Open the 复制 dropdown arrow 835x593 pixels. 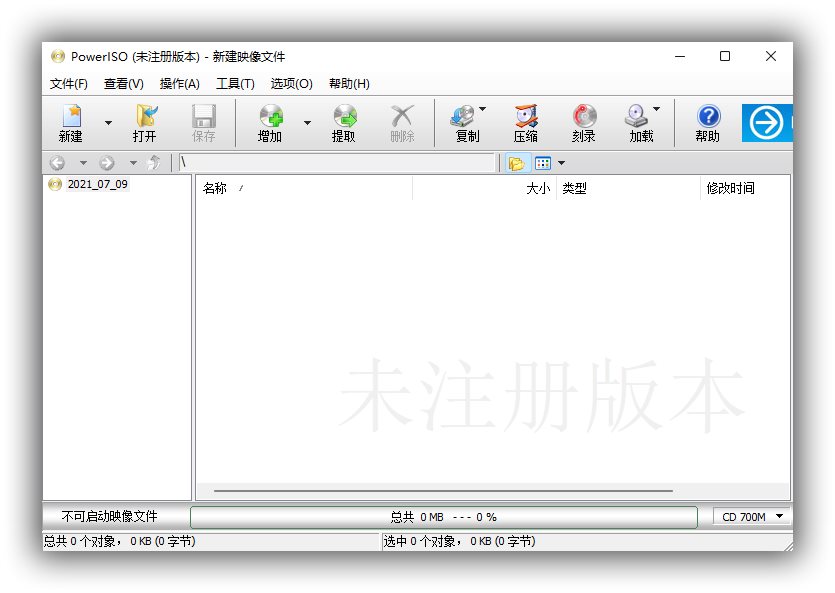[x=482, y=109]
